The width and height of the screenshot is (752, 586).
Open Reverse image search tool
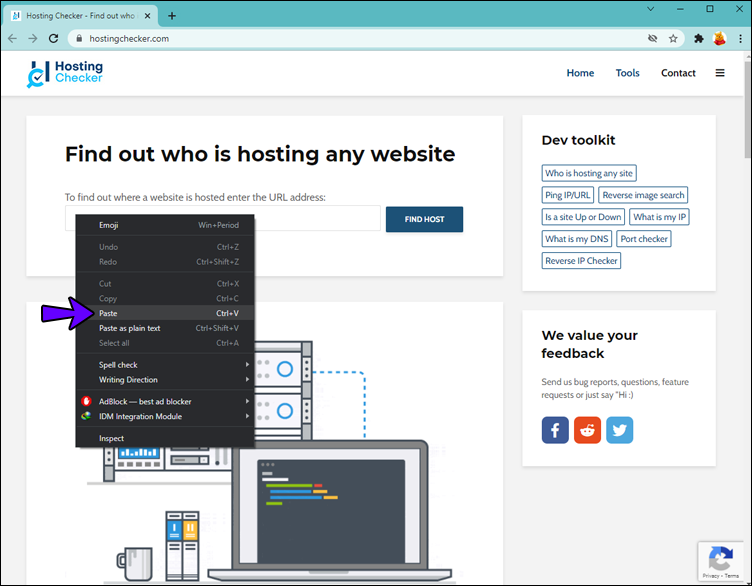[643, 195]
